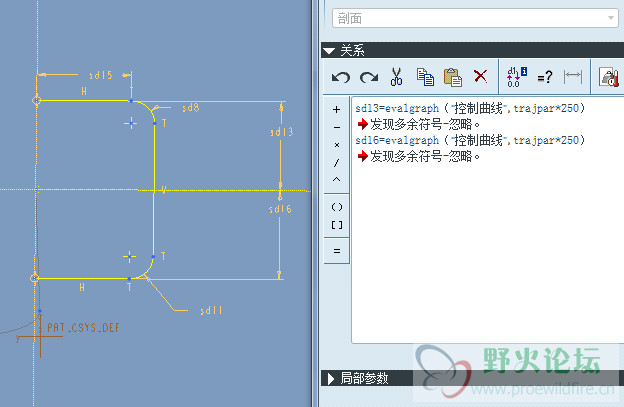Toggle dimension names and values icon
The height and width of the screenshot is (407, 624).
point(517,77)
